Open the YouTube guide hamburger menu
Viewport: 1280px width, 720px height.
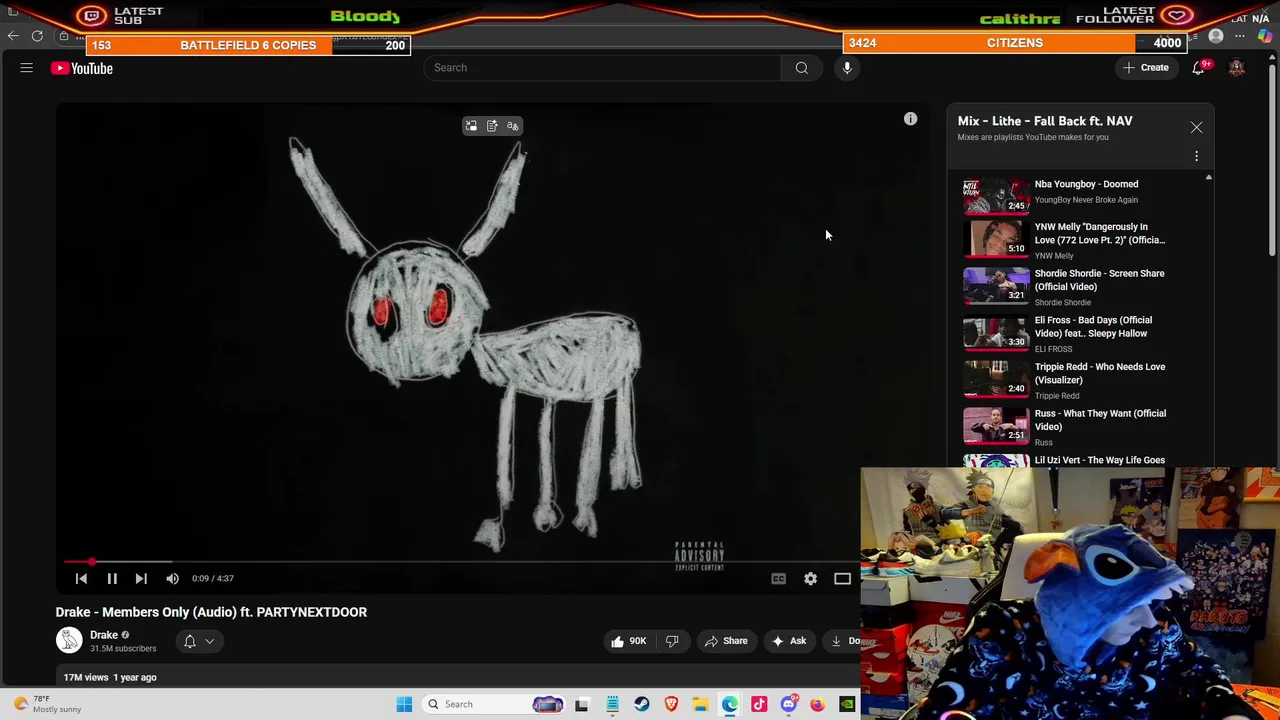click(27, 68)
